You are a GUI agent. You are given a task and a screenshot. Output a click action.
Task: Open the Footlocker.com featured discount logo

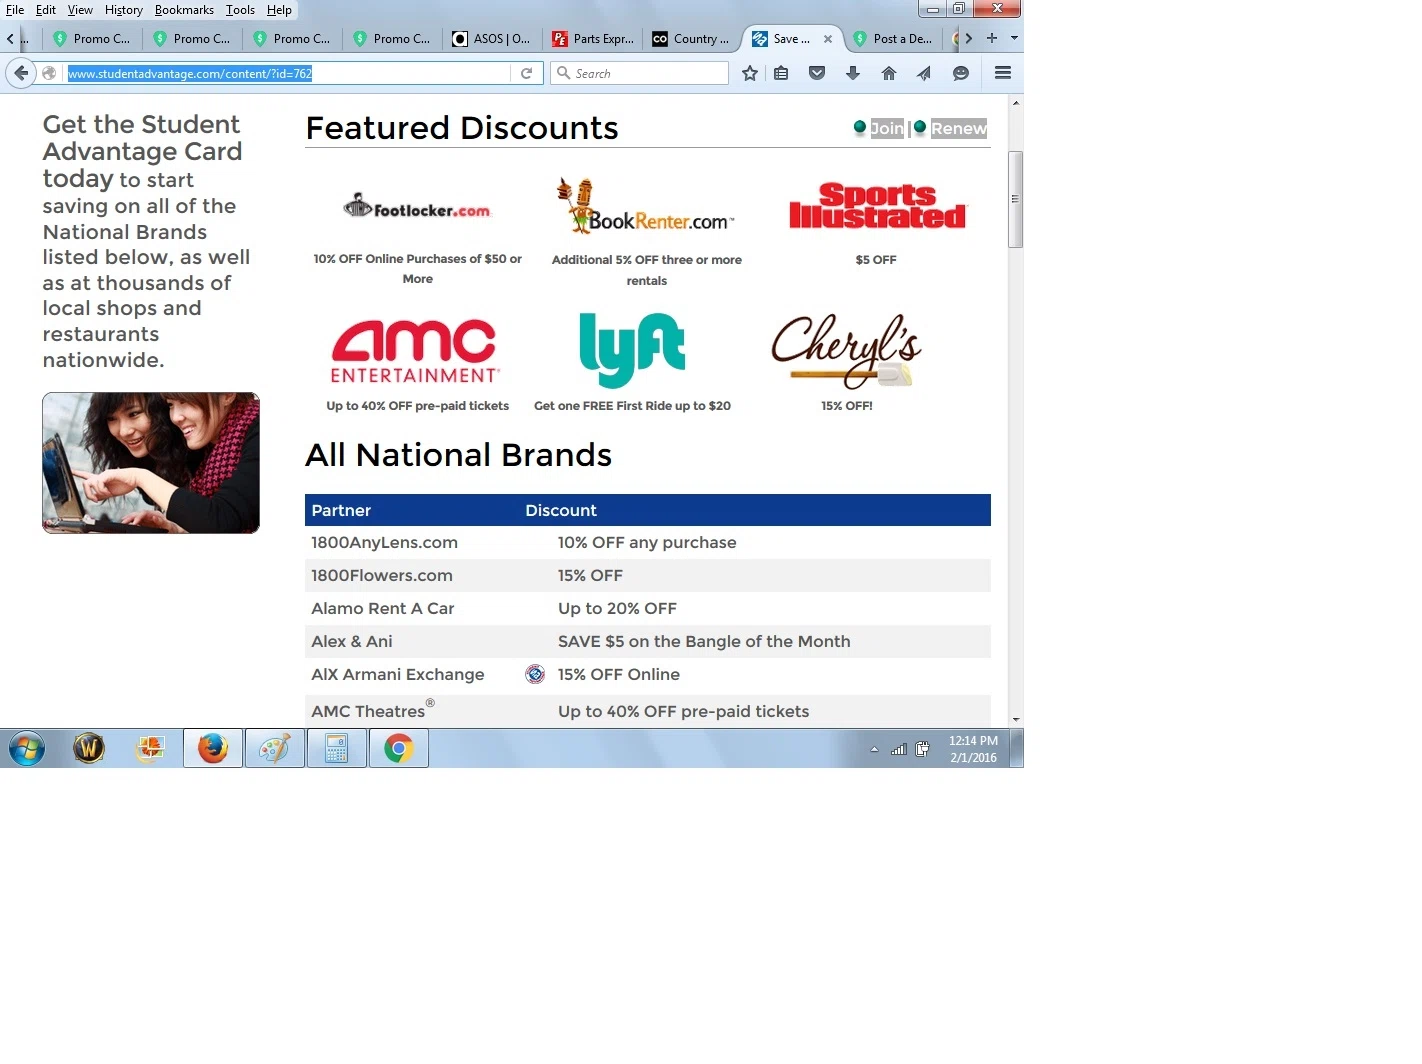click(417, 208)
